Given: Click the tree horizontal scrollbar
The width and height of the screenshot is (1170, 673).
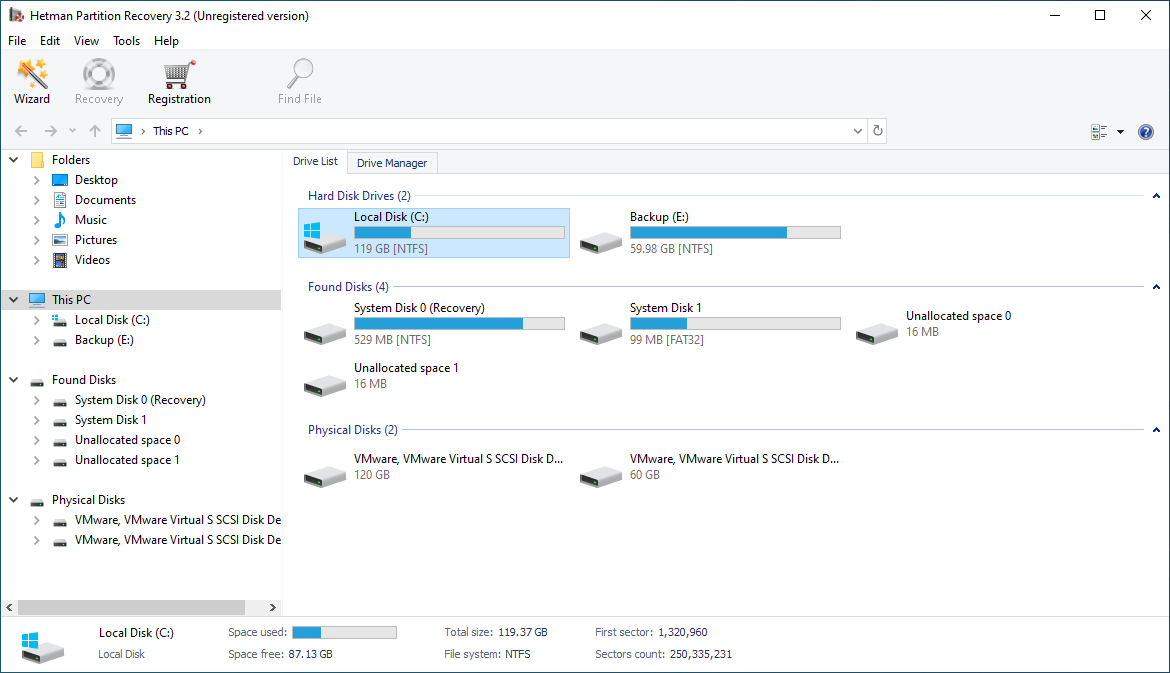Looking at the screenshot, I should pos(131,607).
